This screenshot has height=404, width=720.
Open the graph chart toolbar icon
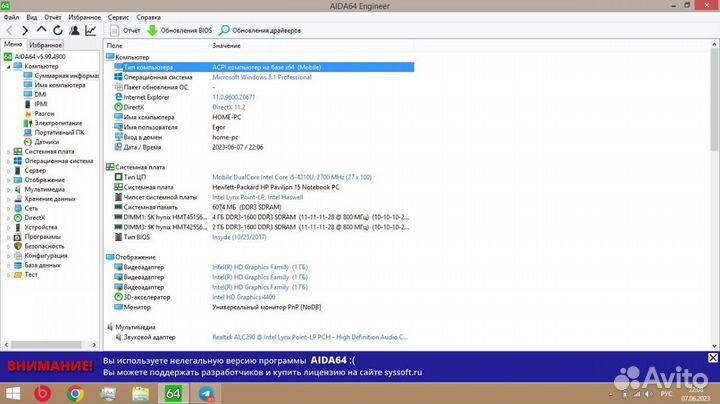tap(90, 31)
